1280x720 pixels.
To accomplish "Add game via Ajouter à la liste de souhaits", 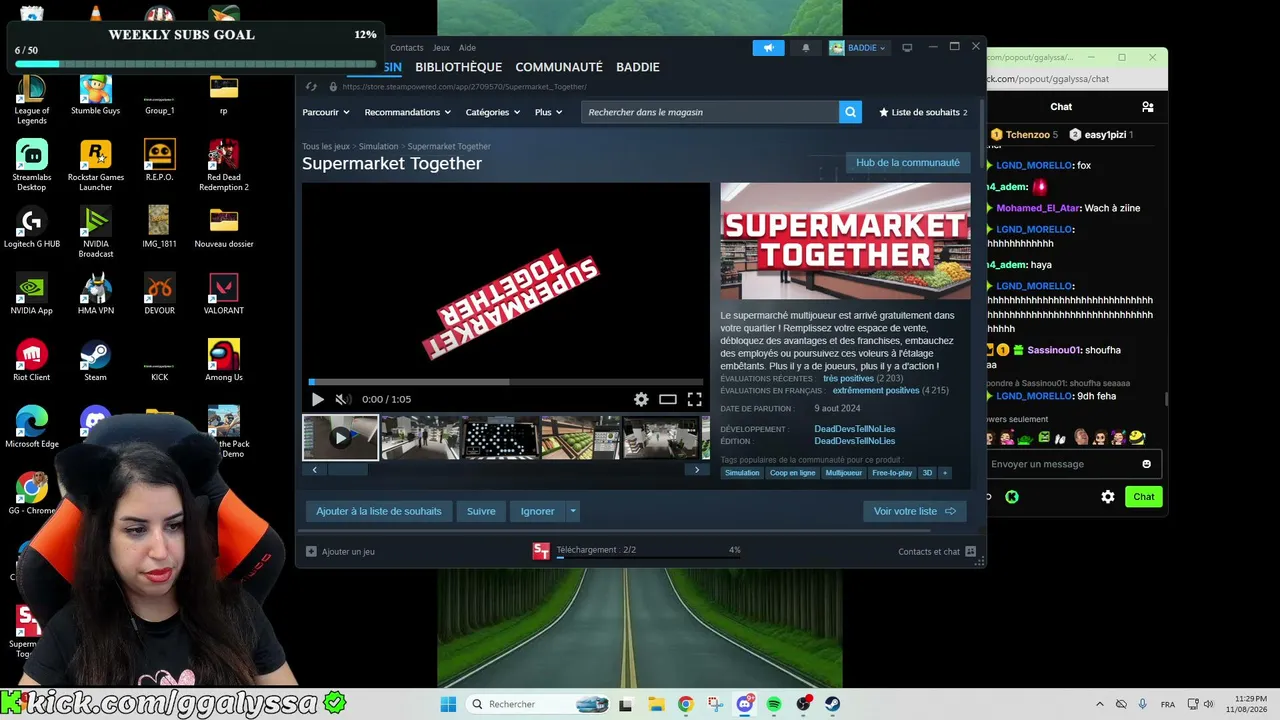I will click(379, 511).
